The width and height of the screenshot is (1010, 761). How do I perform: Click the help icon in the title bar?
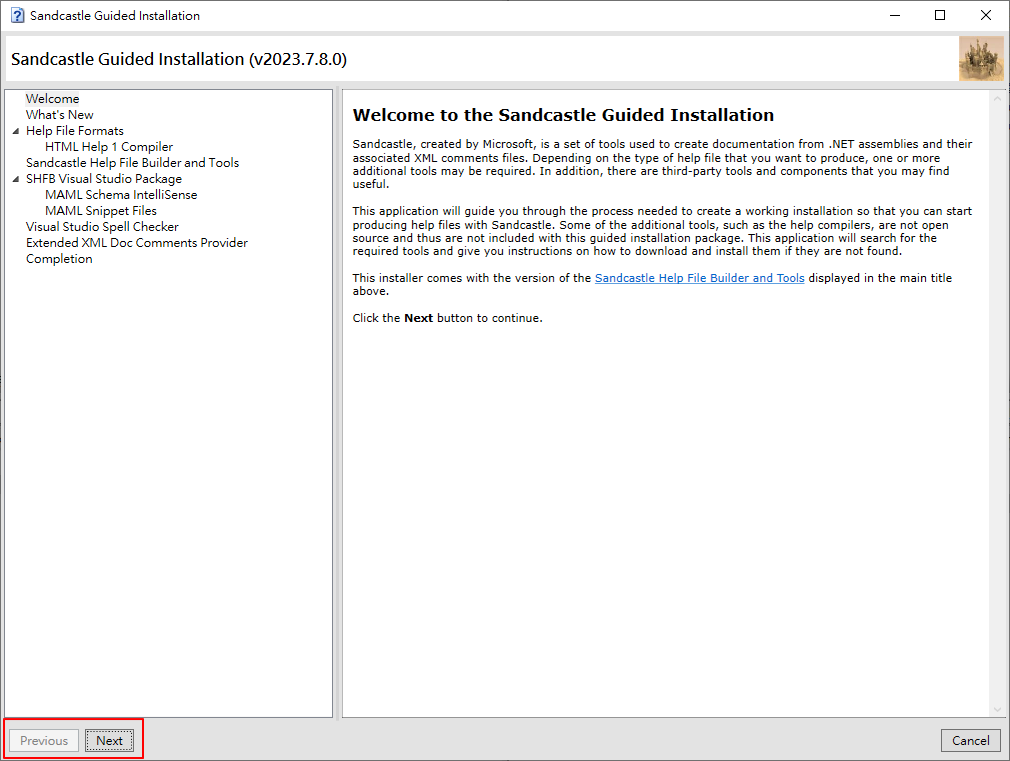pyautogui.click(x=17, y=15)
